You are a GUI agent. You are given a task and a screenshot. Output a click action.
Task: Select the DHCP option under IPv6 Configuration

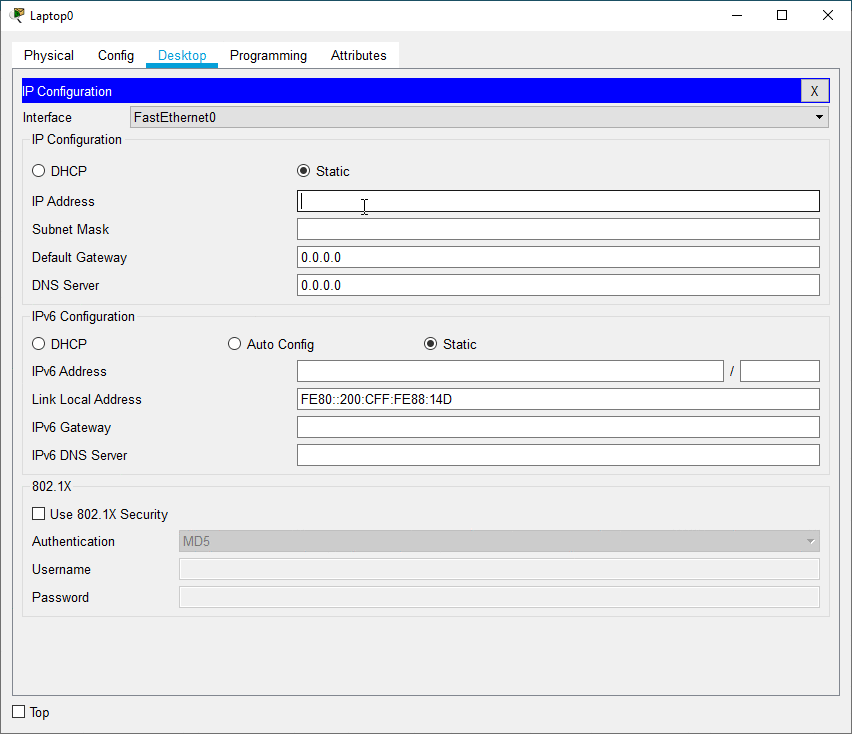39,344
